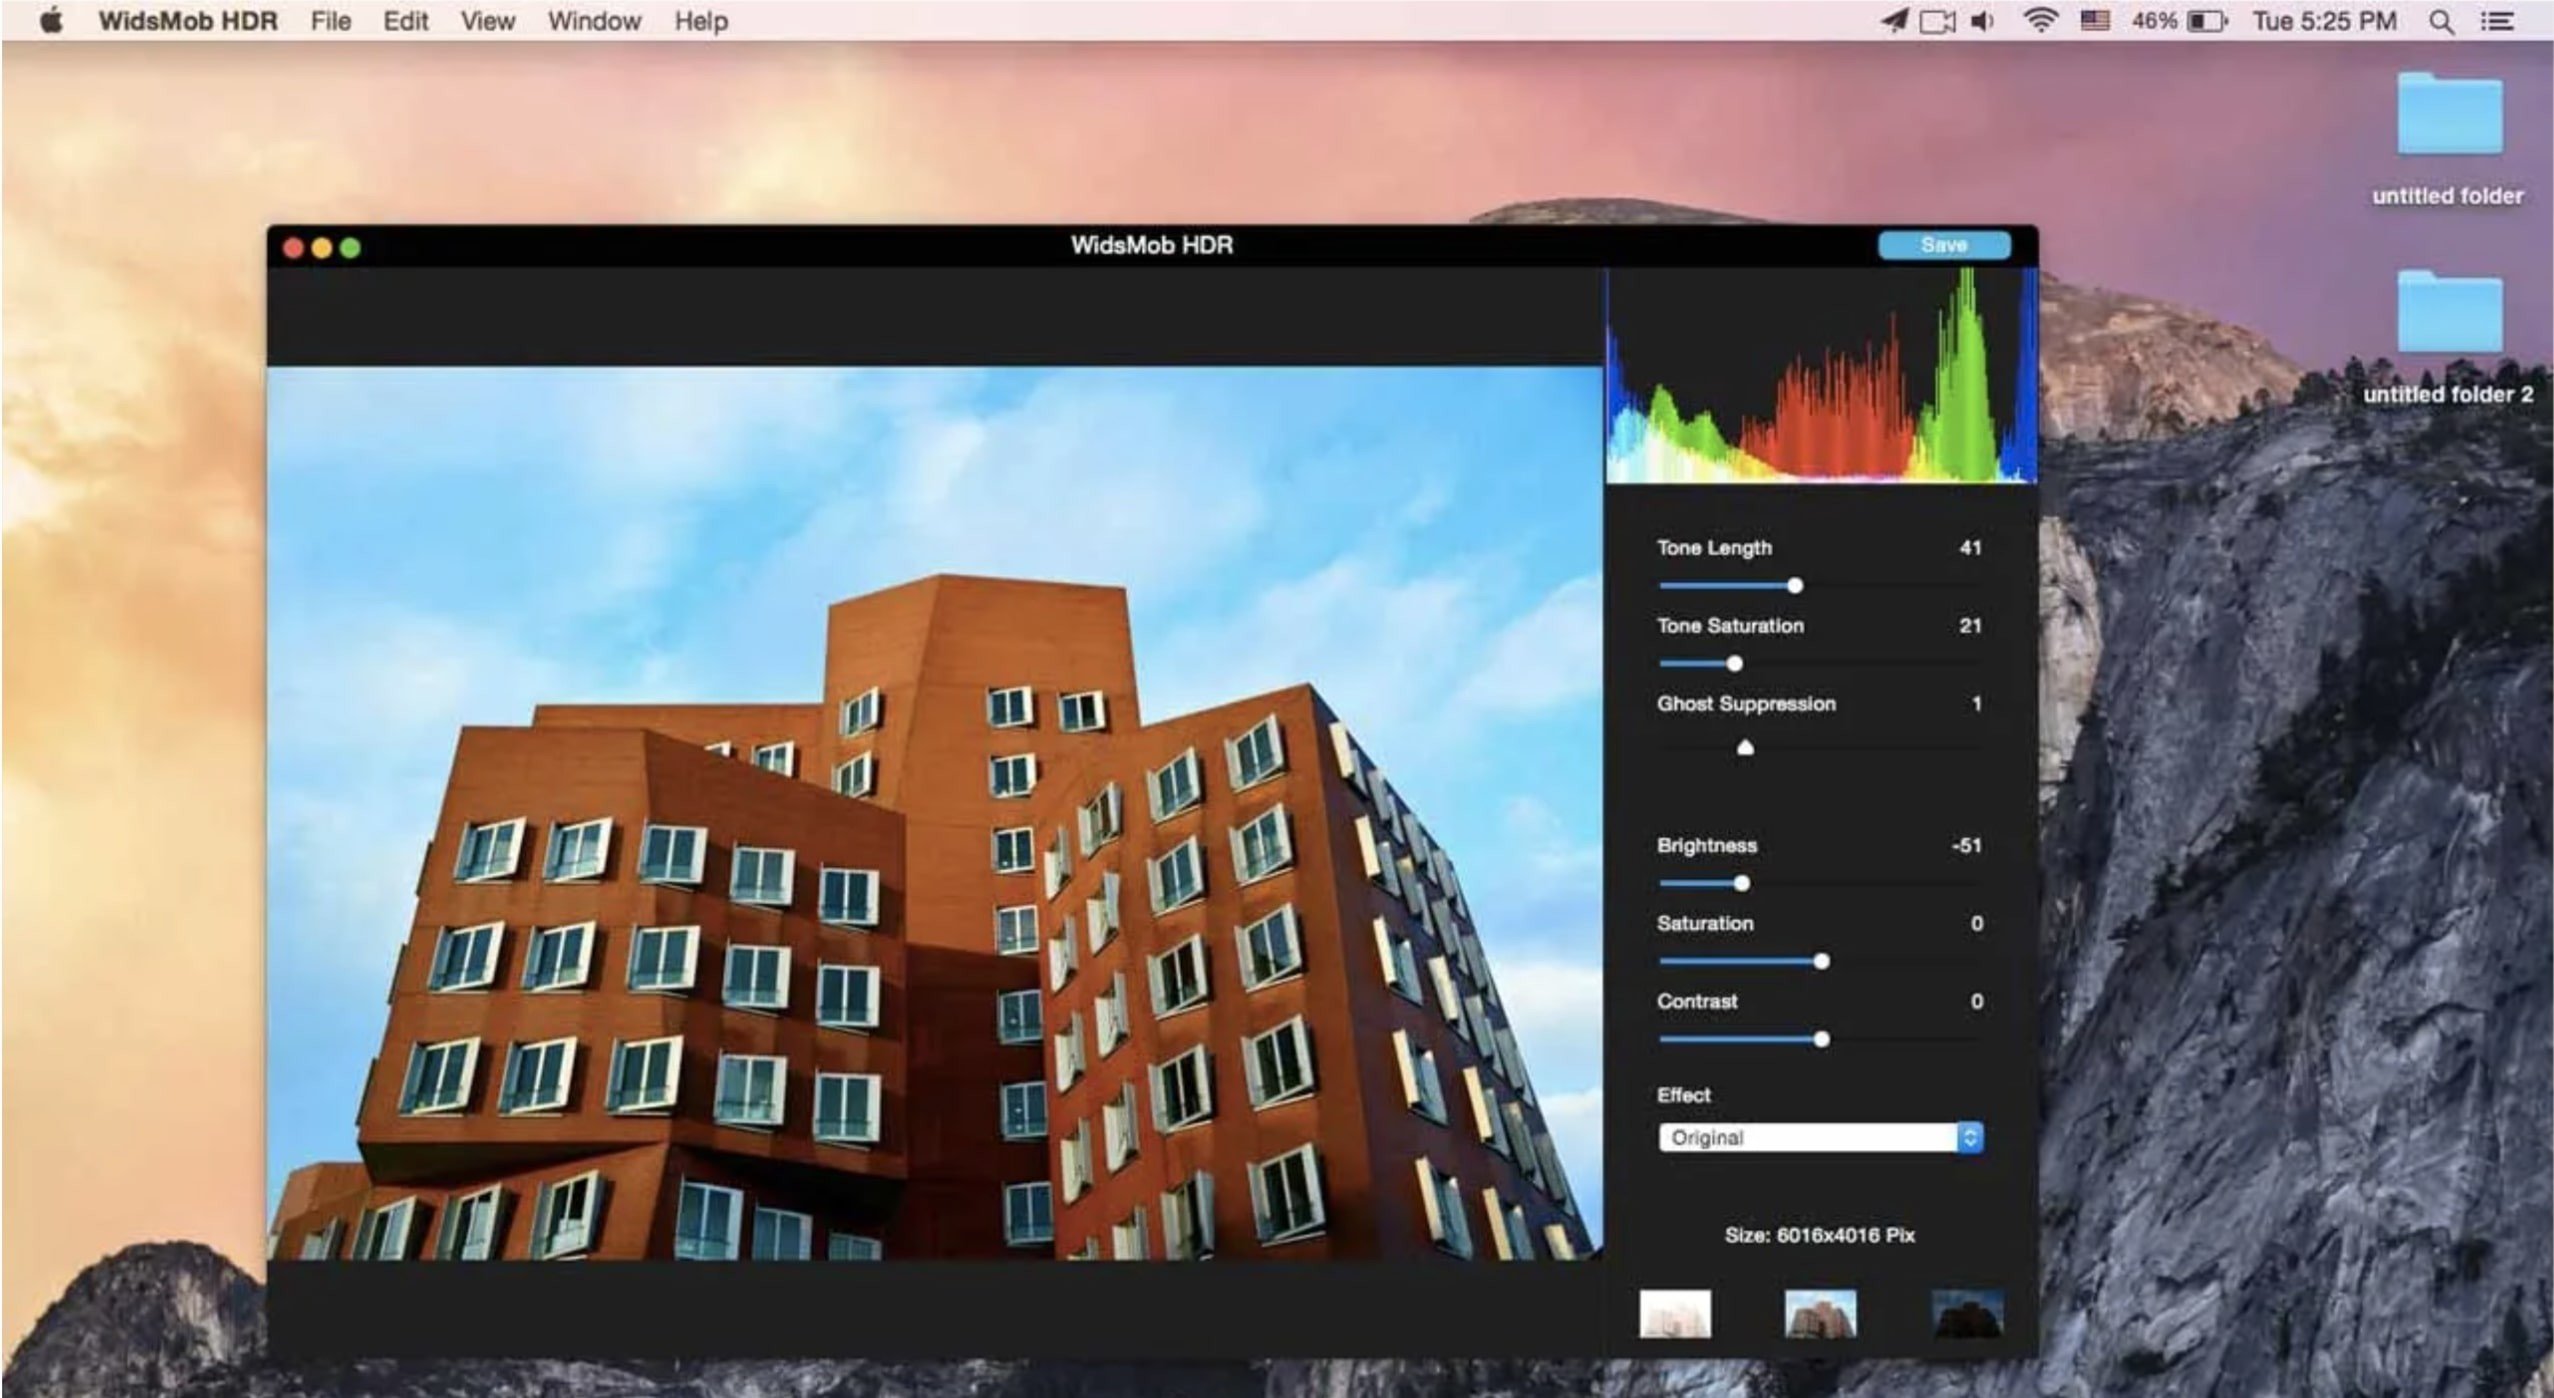Click the Wi-Fi status icon
The width and height of the screenshot is (2554, 1398).
pos(2040,21)
